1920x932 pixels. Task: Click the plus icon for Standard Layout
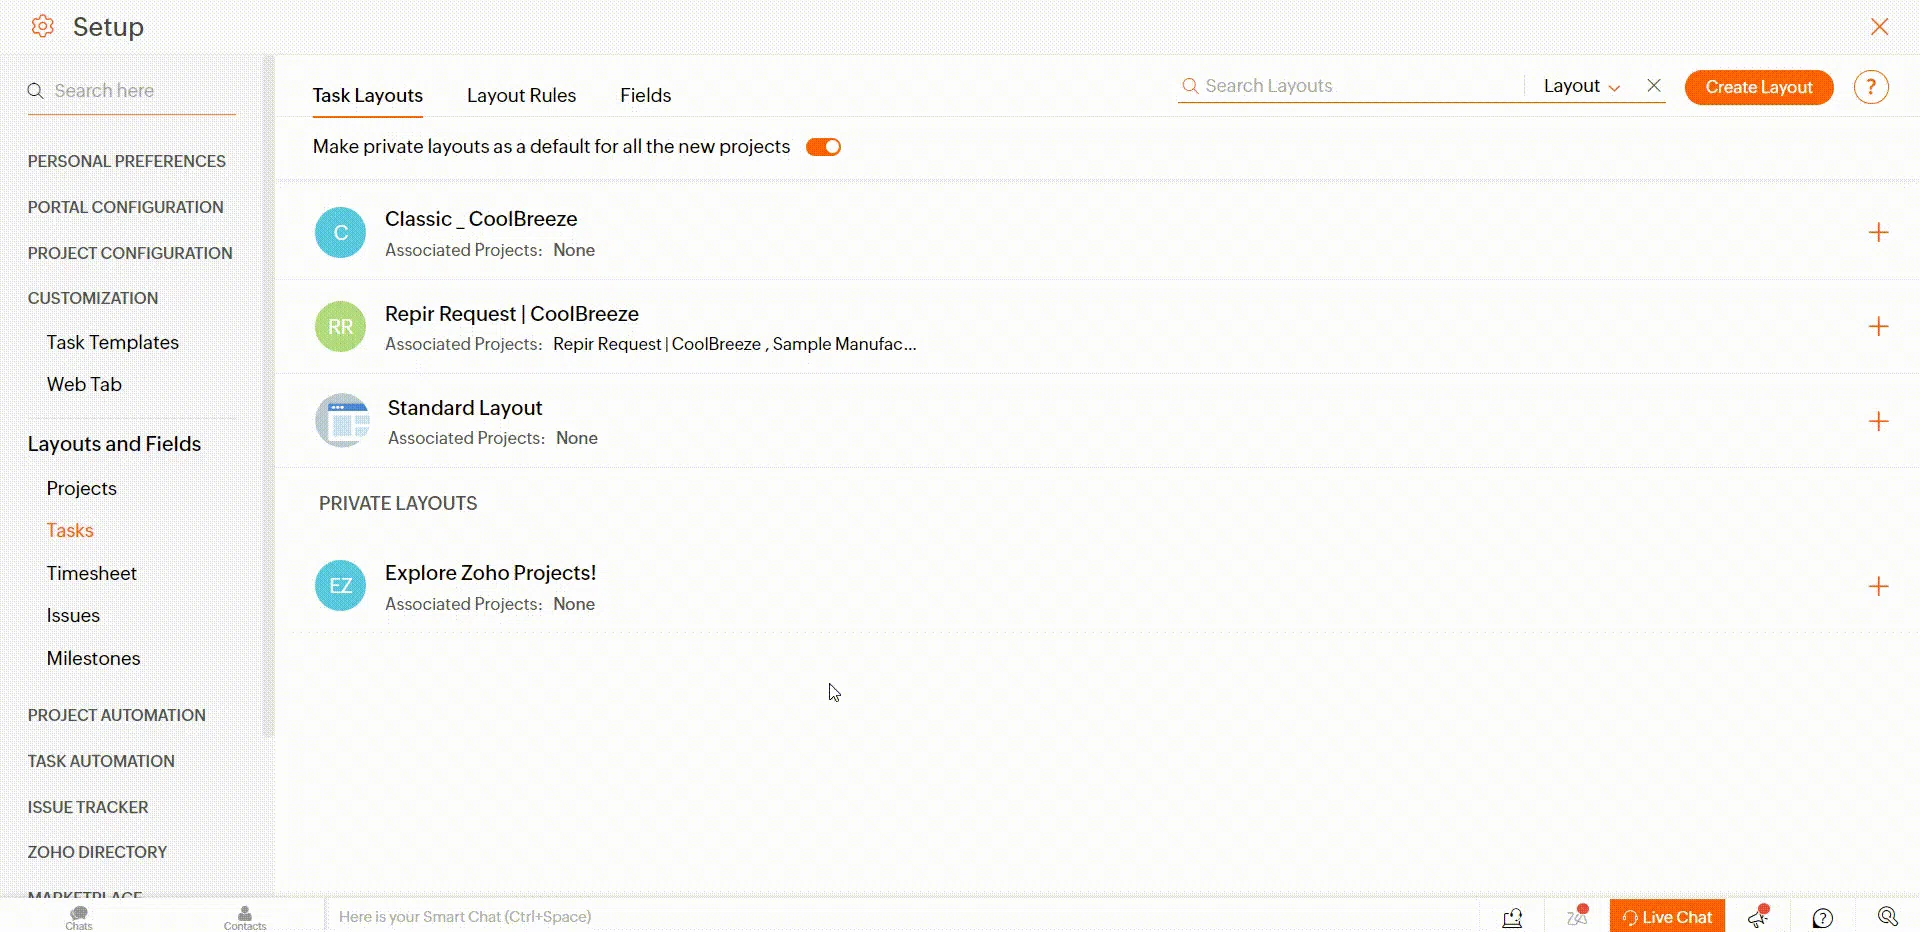pos(1878,422)
